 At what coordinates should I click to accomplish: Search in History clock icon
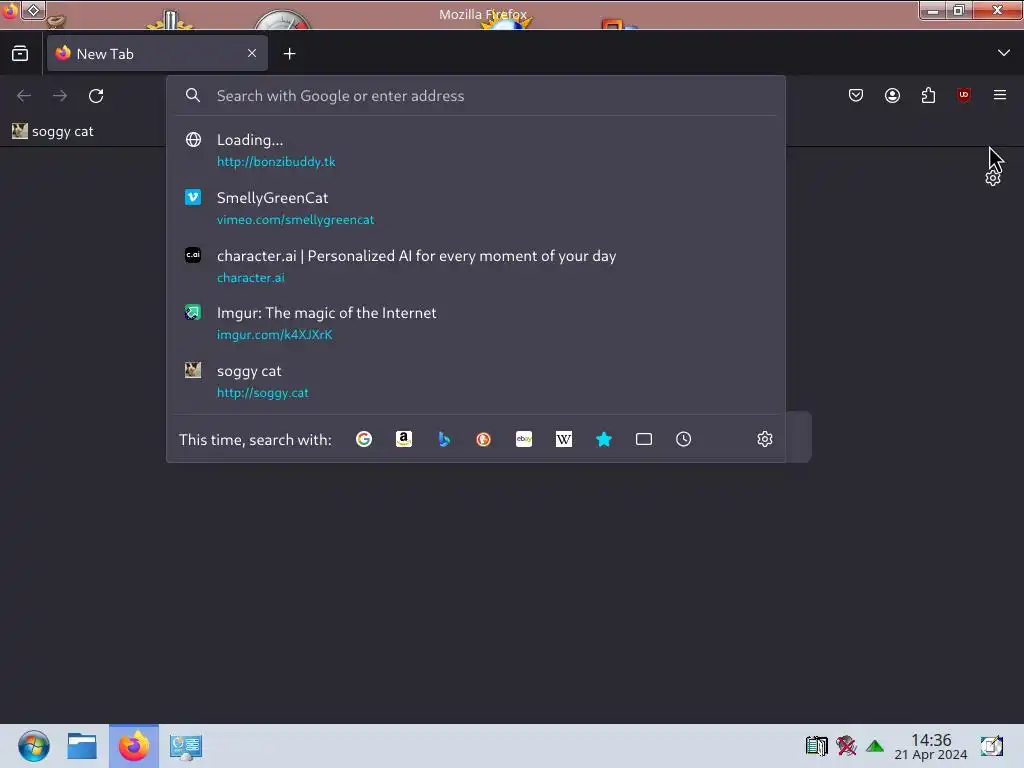tap(684, 440)
